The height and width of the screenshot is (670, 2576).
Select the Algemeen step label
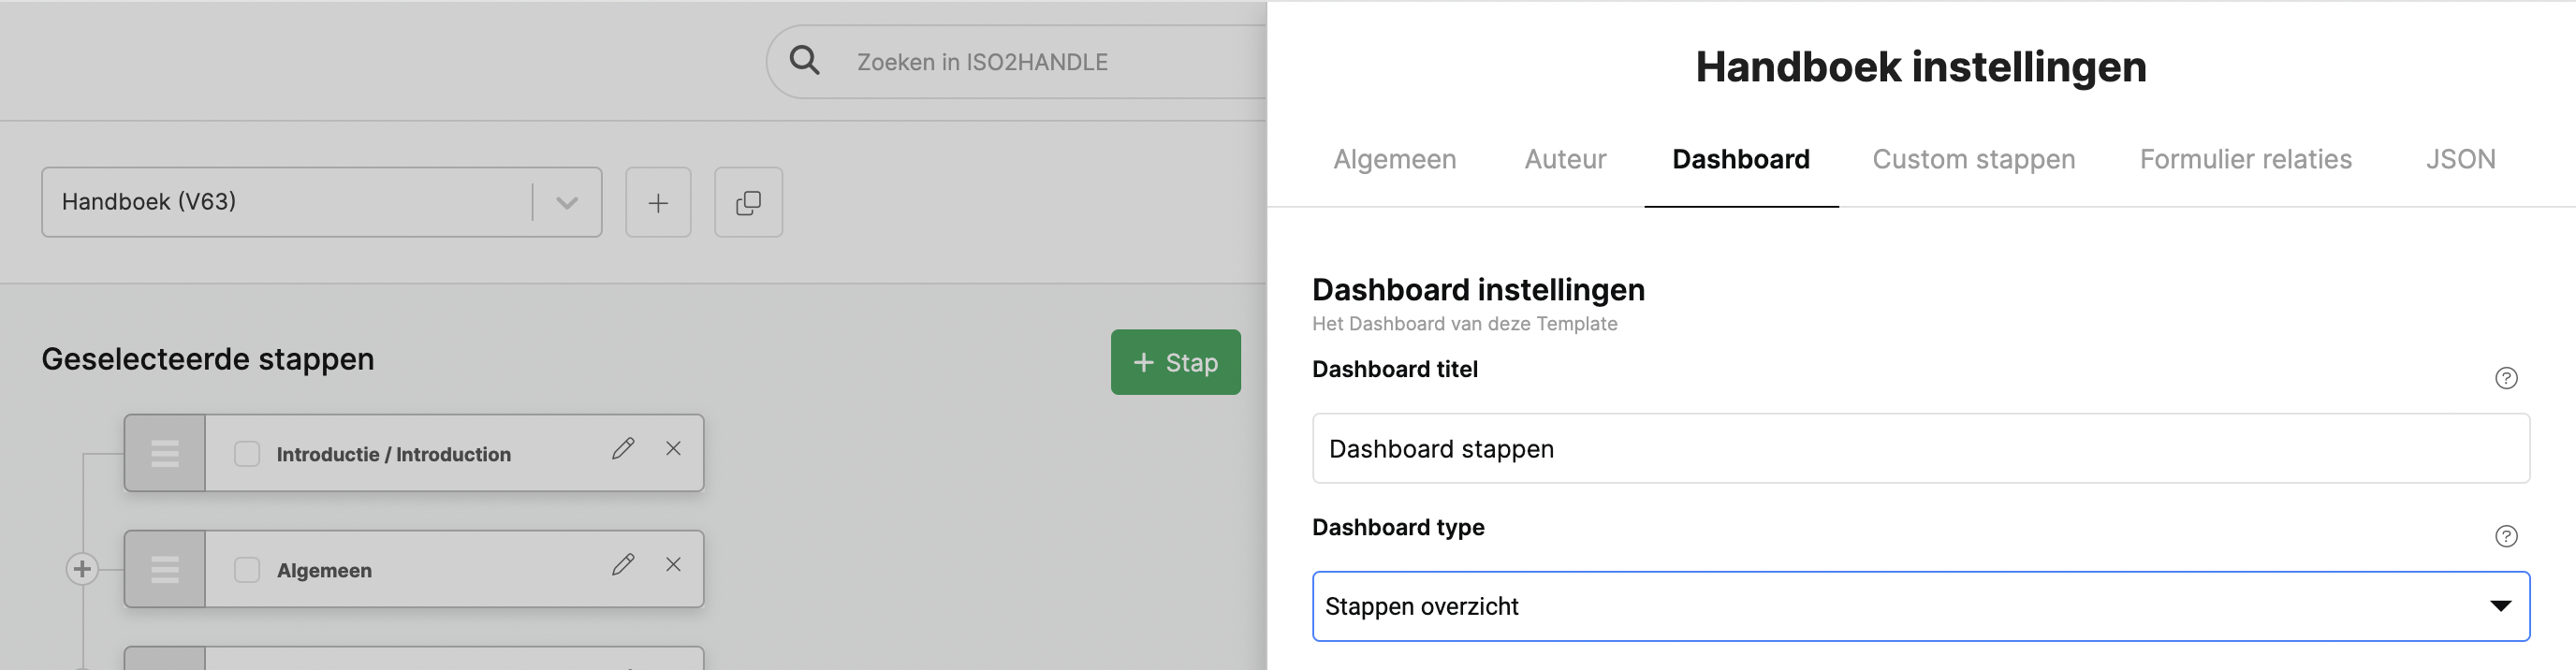pos(324,570)
